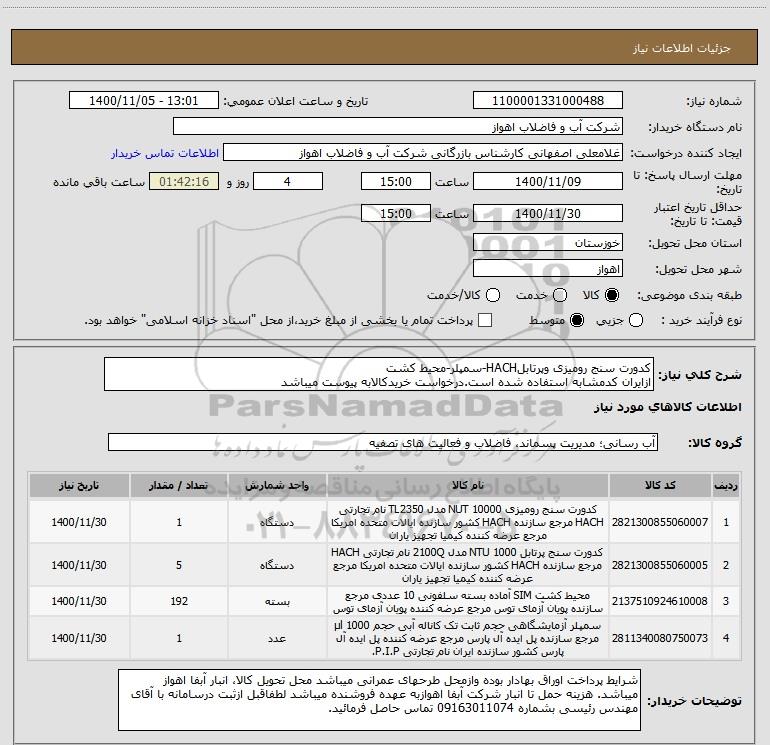The image size is (770, 745).
Task: Click the buyer notes text area
Action: tap(380, 700)
